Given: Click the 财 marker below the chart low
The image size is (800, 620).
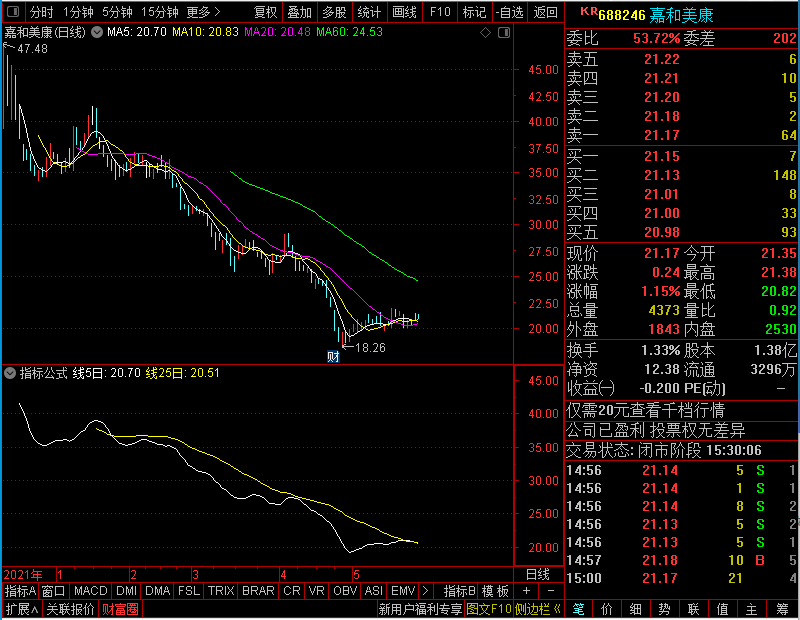Looking at the screenshot, I should (x=334, y=357).
